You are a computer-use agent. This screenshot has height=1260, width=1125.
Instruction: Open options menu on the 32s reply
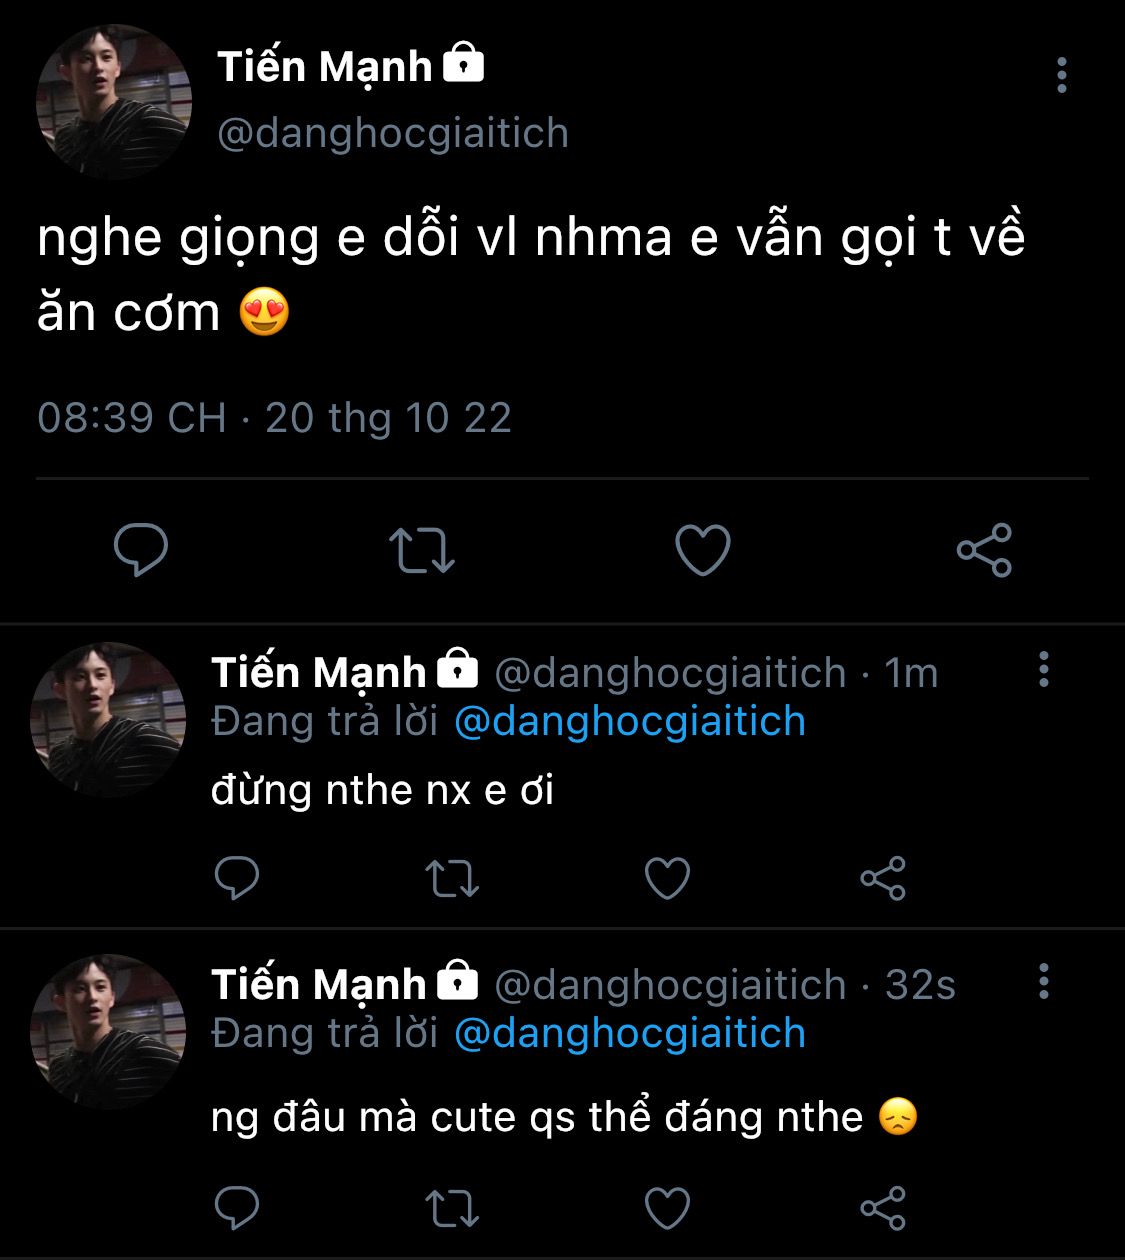(x=1044, y=981)
